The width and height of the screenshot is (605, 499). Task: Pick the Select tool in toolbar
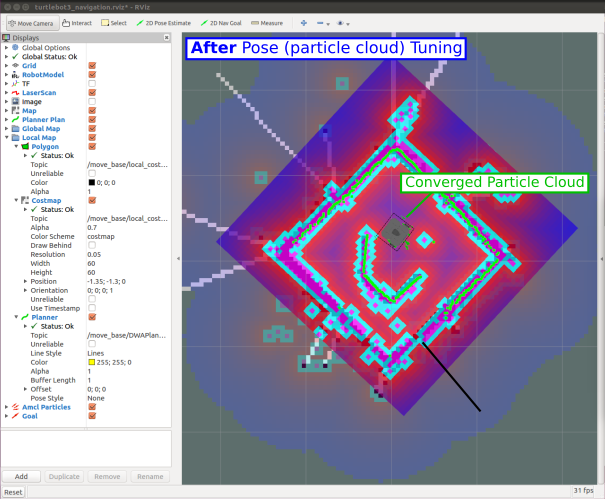(114, 22)
